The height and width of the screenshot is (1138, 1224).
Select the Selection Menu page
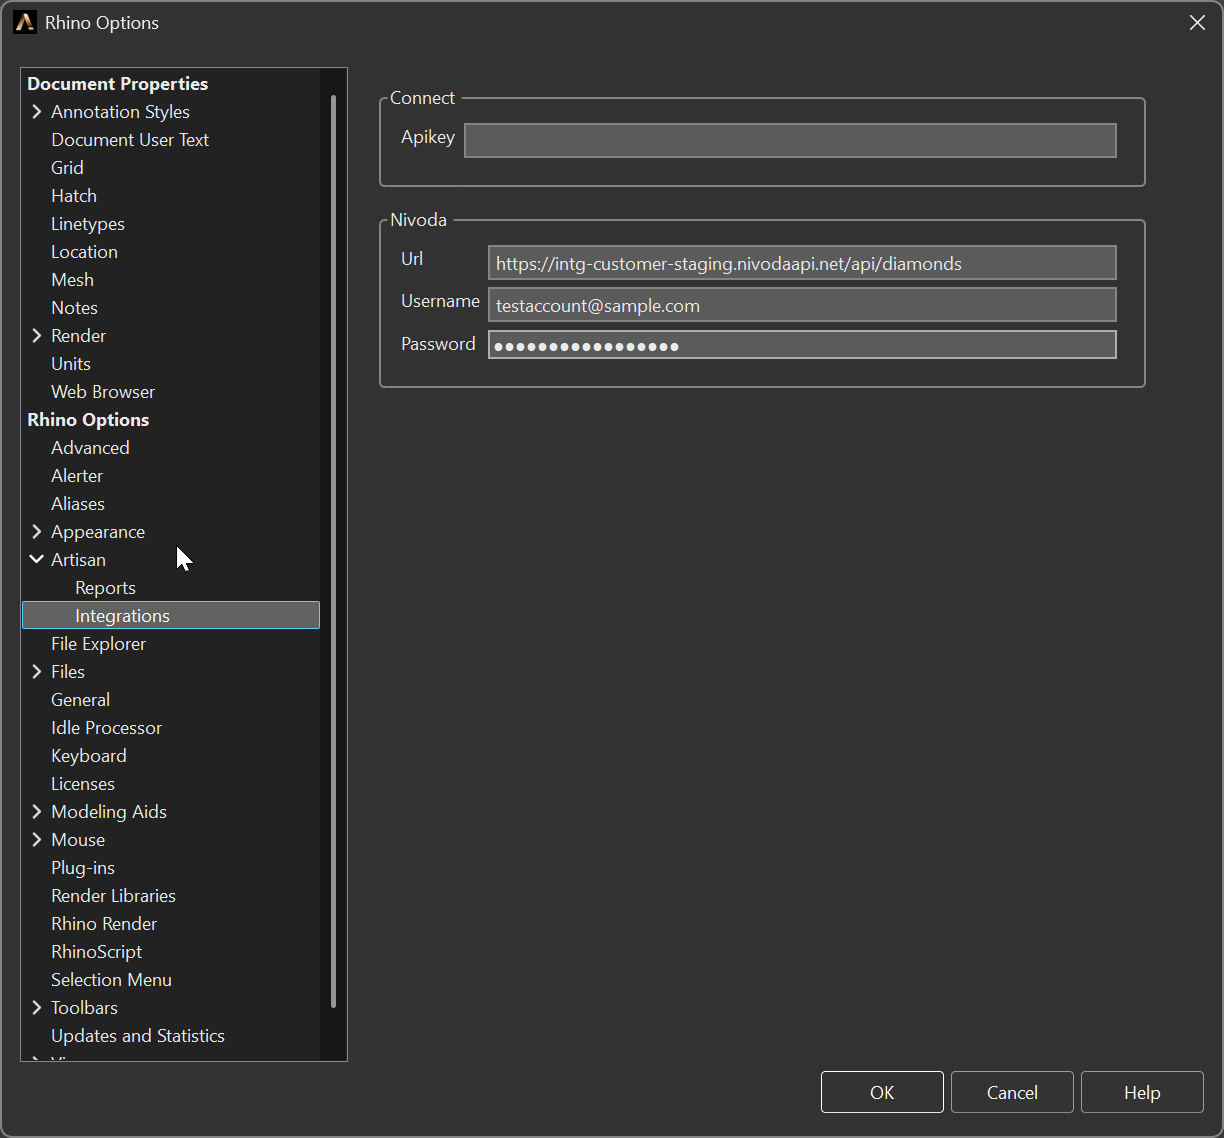[111, 979]
